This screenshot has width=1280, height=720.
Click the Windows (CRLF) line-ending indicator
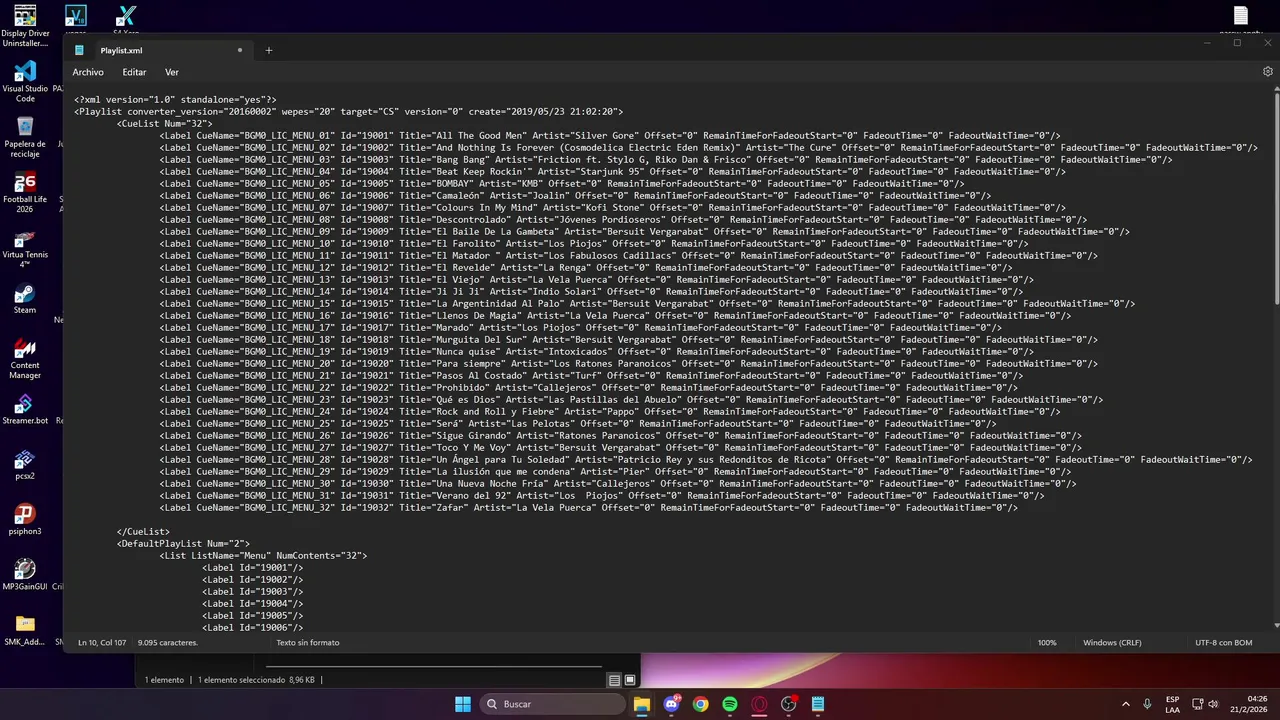[1112, 642]
